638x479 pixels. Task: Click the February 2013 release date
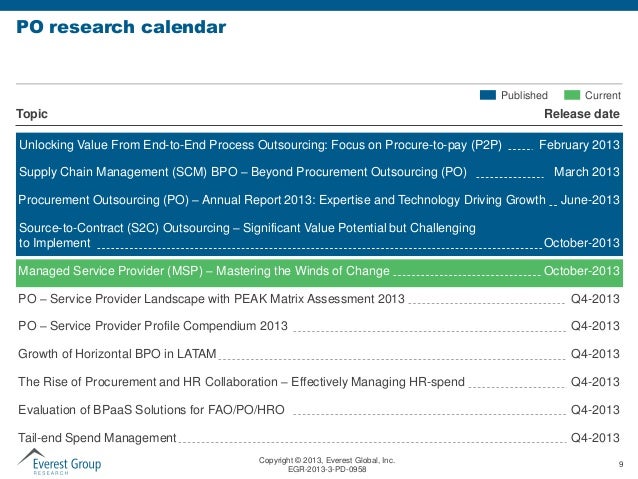coord(579,145)
